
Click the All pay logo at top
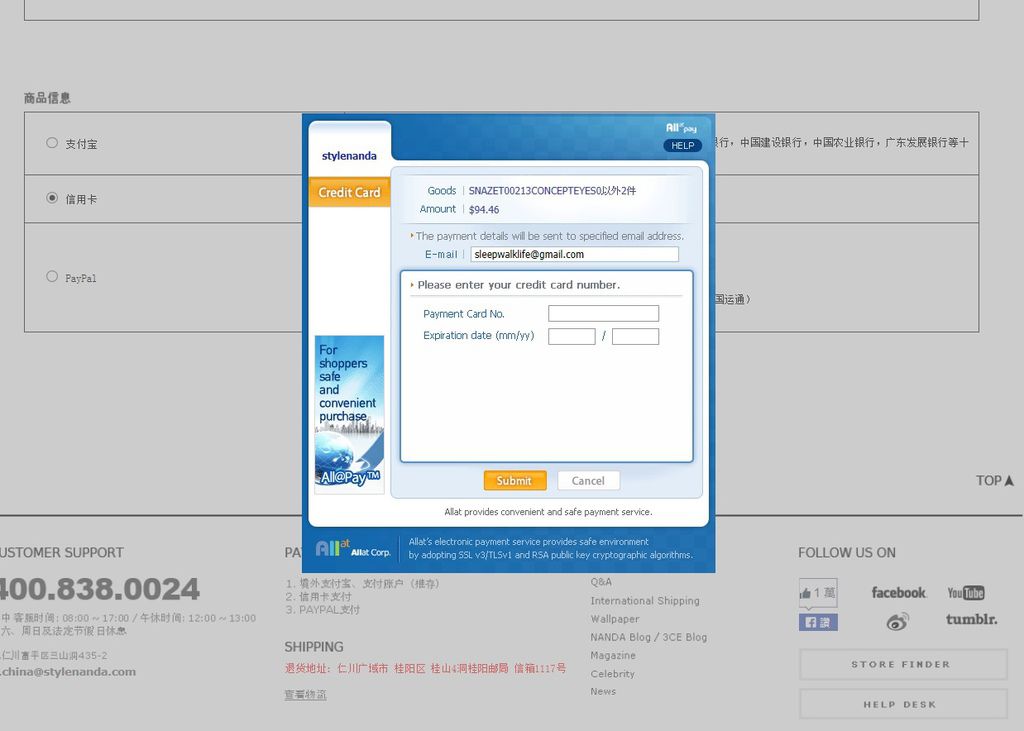click(681, 128)
